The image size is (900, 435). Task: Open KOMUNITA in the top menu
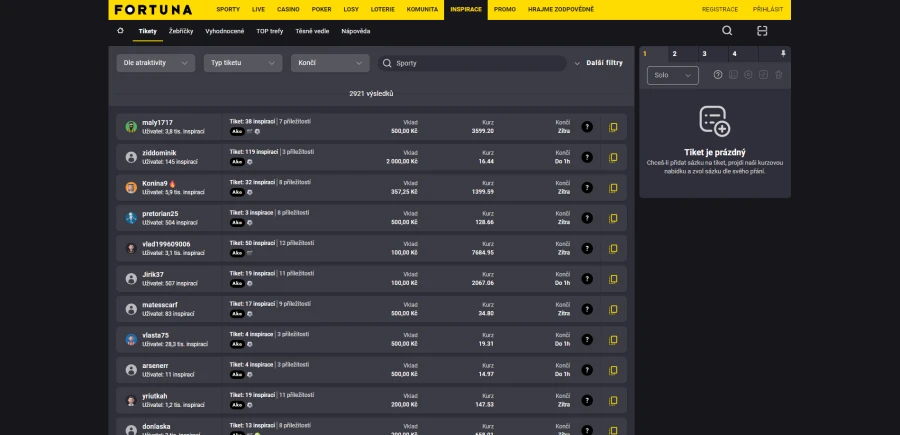coord(422,10)
